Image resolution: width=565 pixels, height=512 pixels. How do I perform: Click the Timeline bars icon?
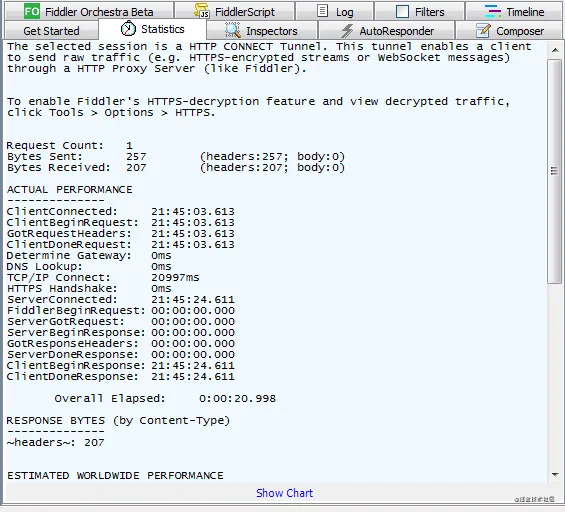493,12
